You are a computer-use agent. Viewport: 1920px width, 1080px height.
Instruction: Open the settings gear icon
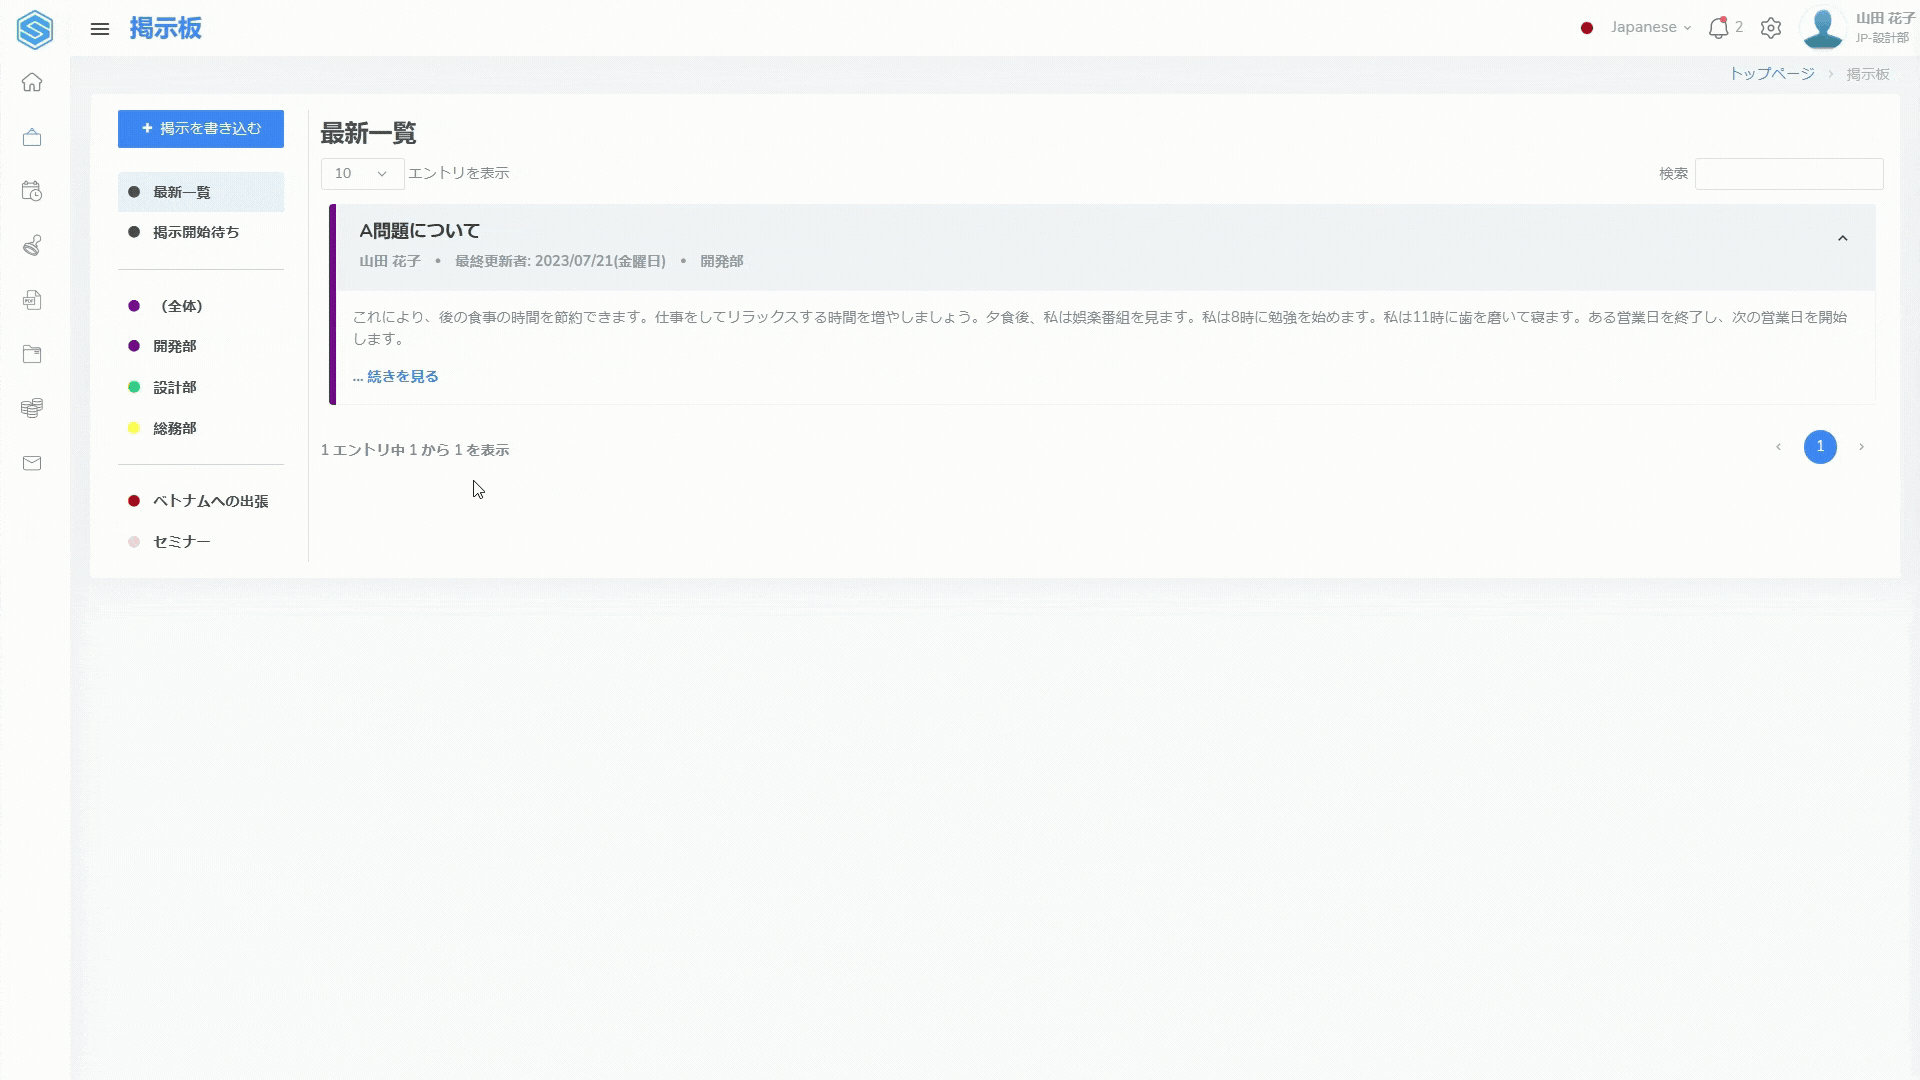[x=1771, y=28]
